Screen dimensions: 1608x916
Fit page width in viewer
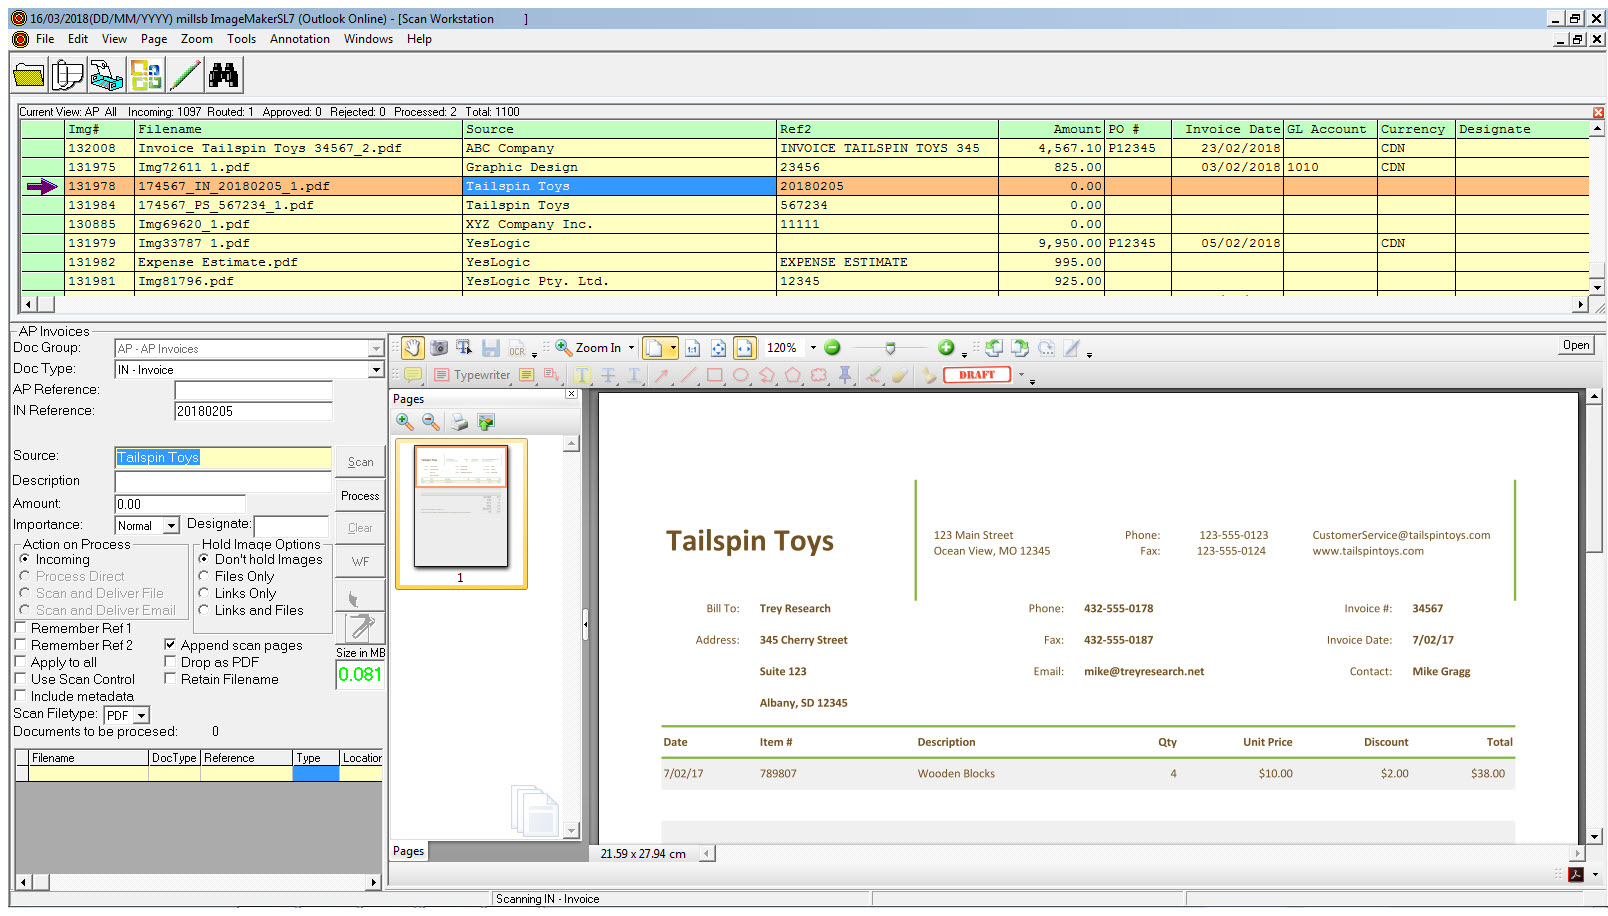[745, 348]
